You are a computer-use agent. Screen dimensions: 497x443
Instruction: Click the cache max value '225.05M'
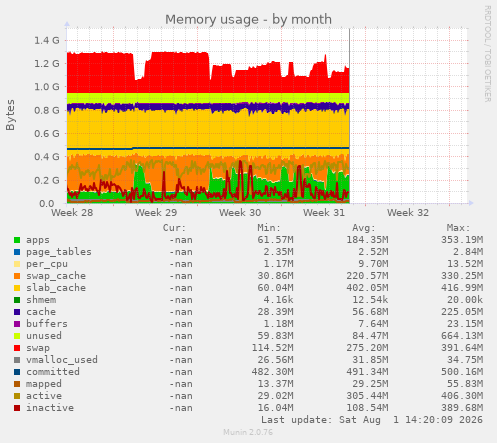462,312
